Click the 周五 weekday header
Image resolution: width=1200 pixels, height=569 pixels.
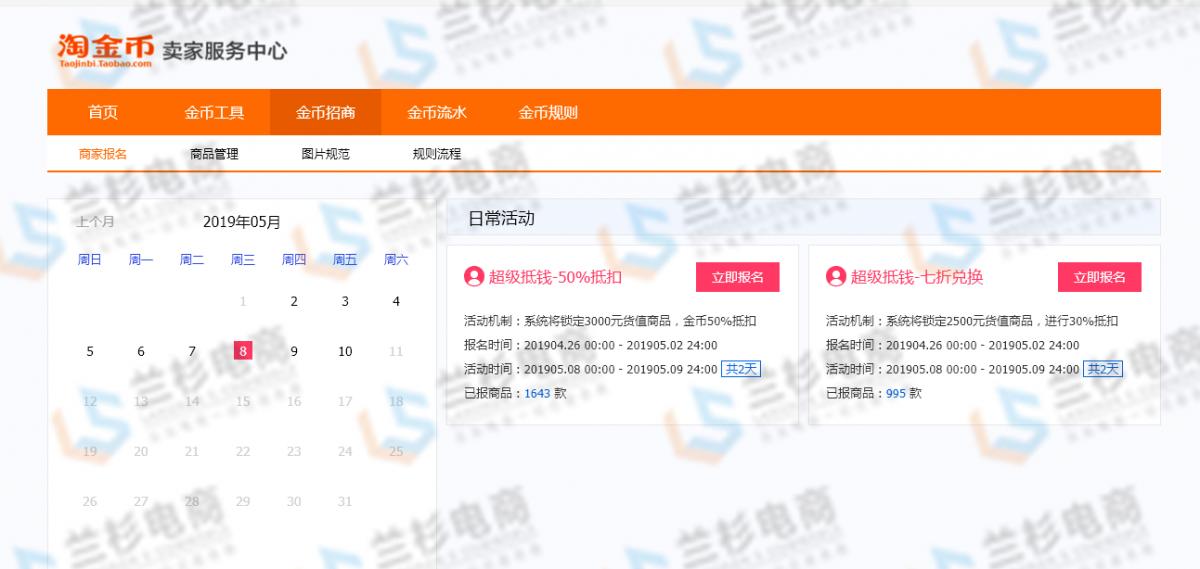pyautogui.click(x=345, y=260)
